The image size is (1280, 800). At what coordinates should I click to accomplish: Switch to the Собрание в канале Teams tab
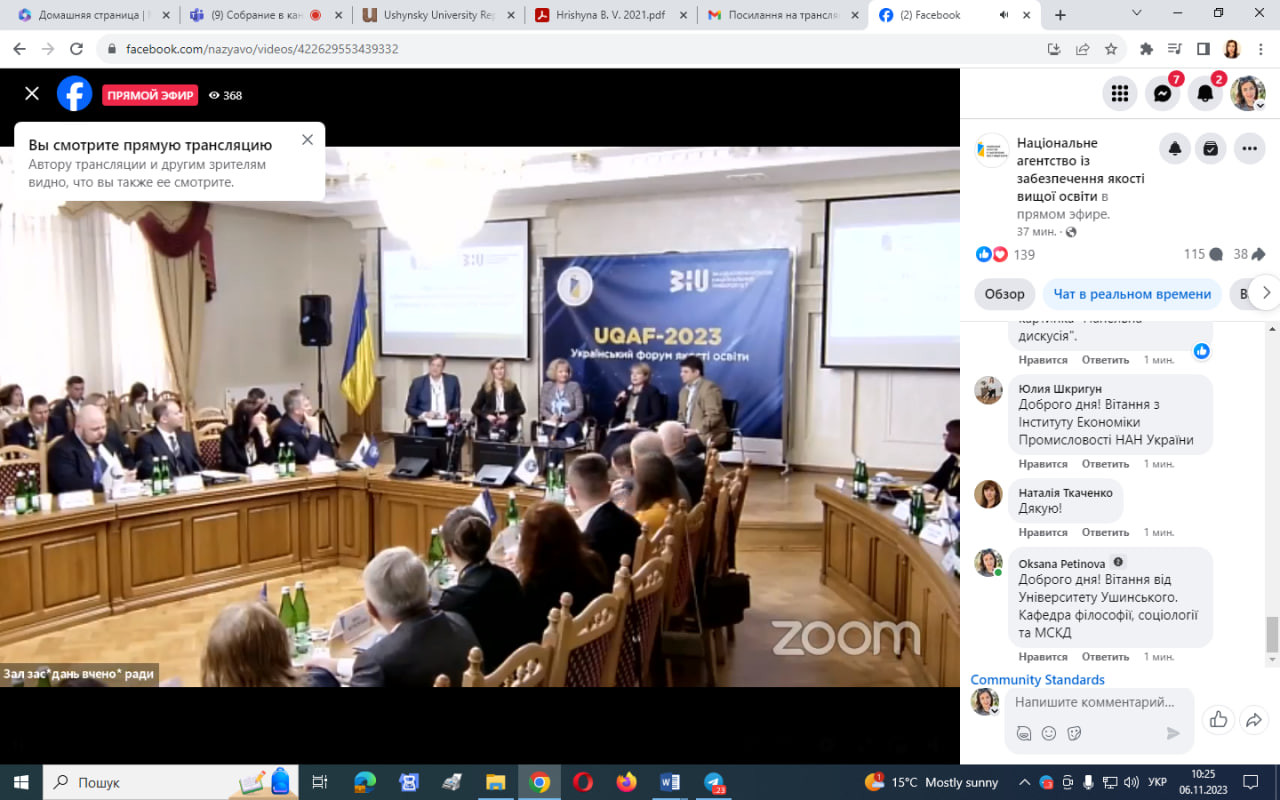pyautogui.click(x=265, y=15)
